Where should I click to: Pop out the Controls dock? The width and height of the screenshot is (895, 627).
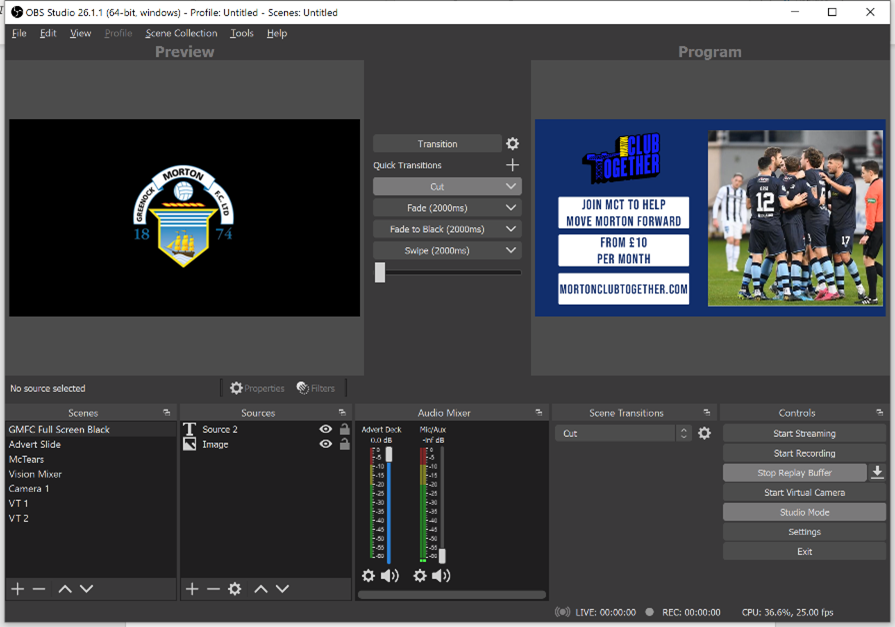coord(880,412)
